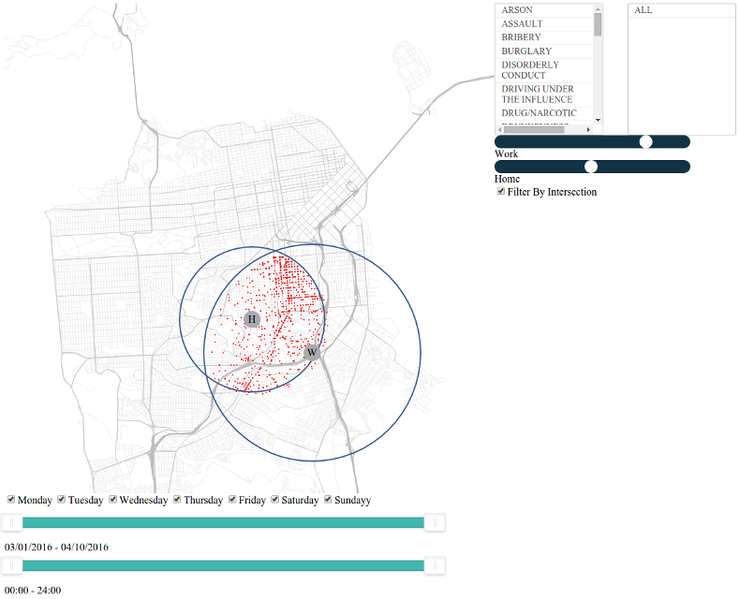The image size is (740, 599).
Task: Select DRIVING UNDER THE INFLUENCE entry
Action: point(544,94)
